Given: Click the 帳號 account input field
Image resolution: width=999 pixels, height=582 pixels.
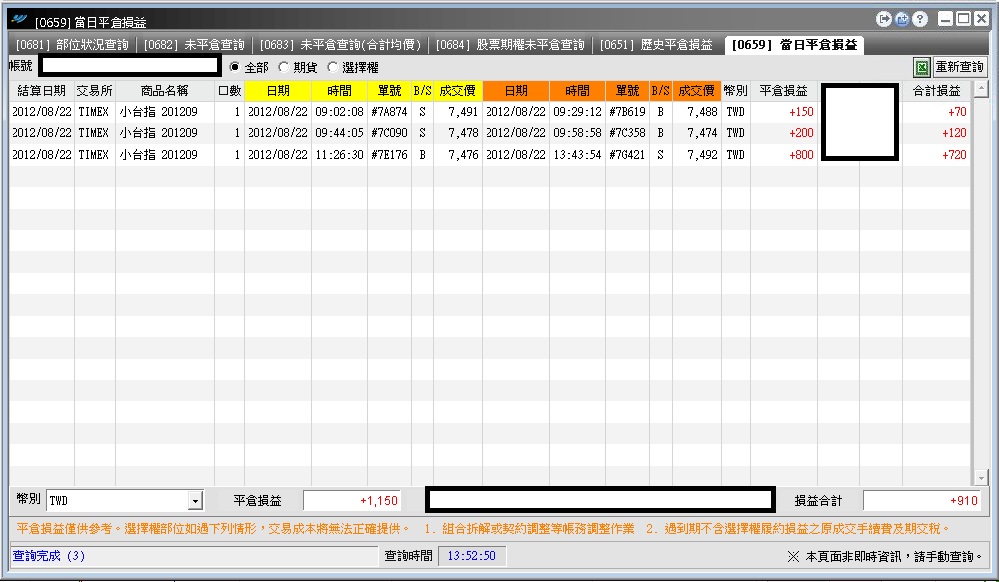Looking at the screenshot, I should click(130, 65).
